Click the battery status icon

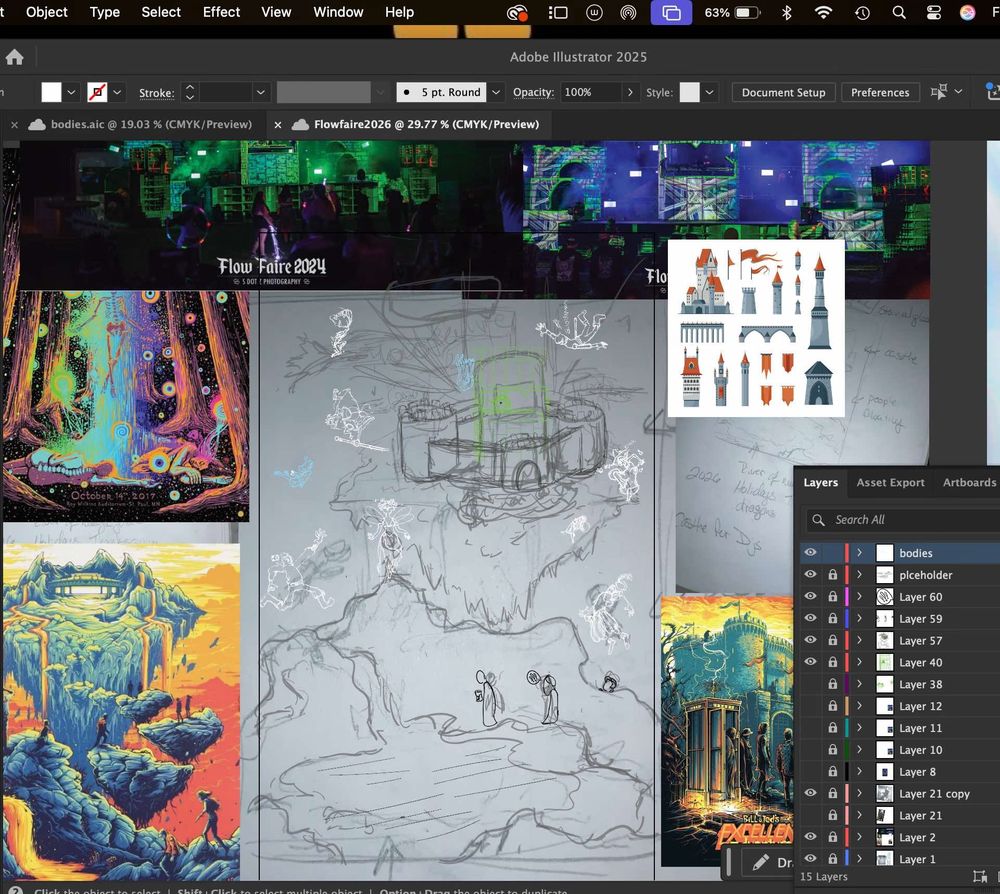tap(747, 13)
